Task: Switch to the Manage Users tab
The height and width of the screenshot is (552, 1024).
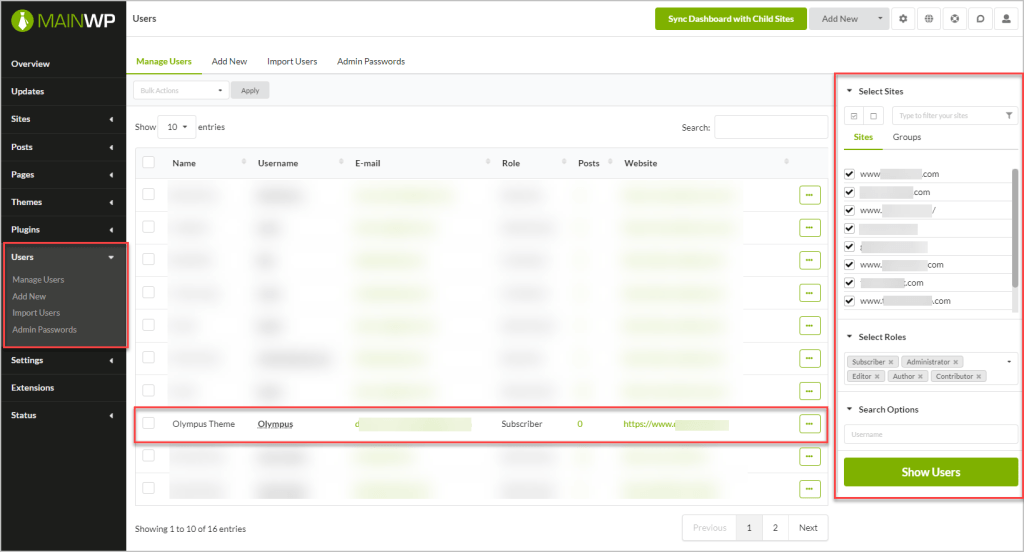Action: [164, 61]
